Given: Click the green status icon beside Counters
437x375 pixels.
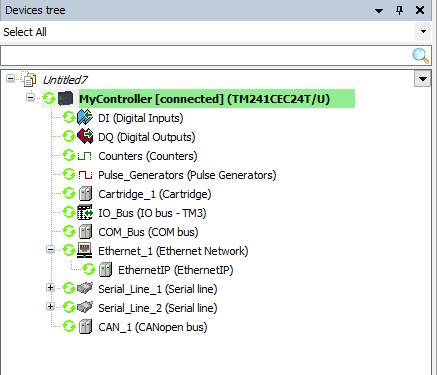Looking at the screenshot, I should (x=69, y=156).
